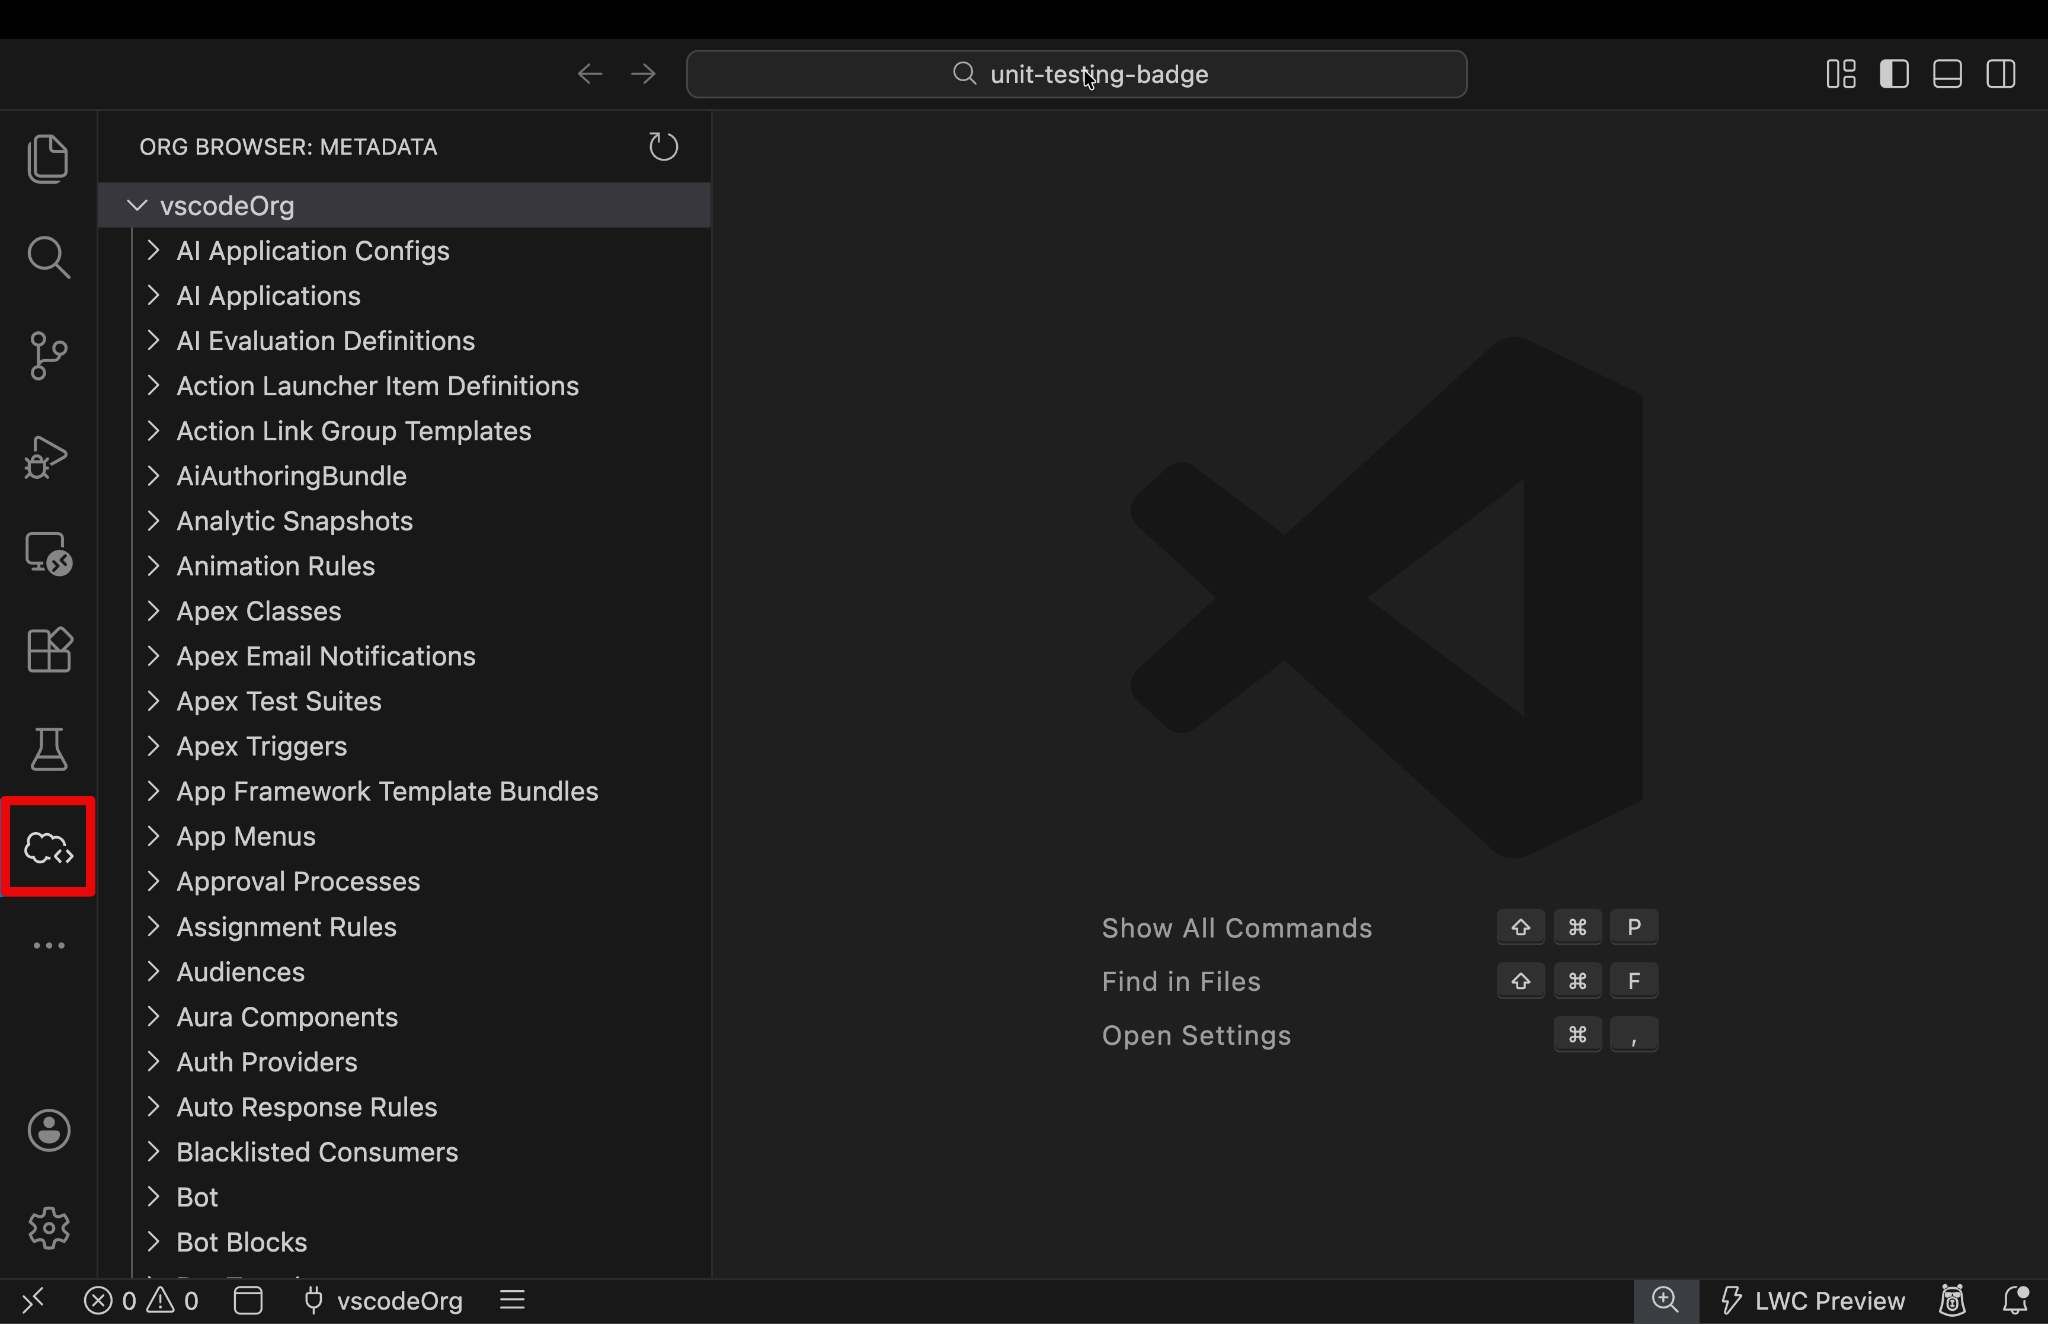Open the Testing beaker view
Viewport: 2048px width, 1324px height.
48,749
